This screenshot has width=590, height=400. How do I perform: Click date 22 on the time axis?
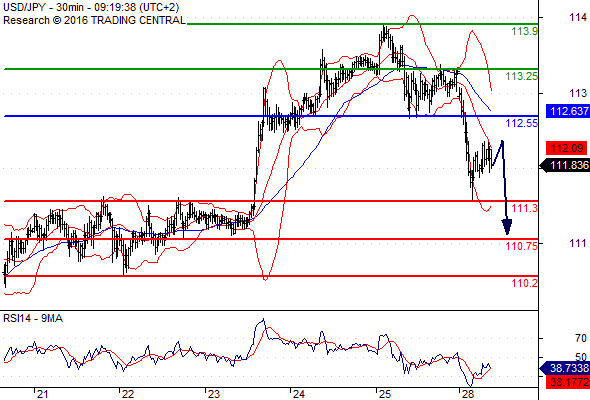pyautogui.click(x=128, y=394)
